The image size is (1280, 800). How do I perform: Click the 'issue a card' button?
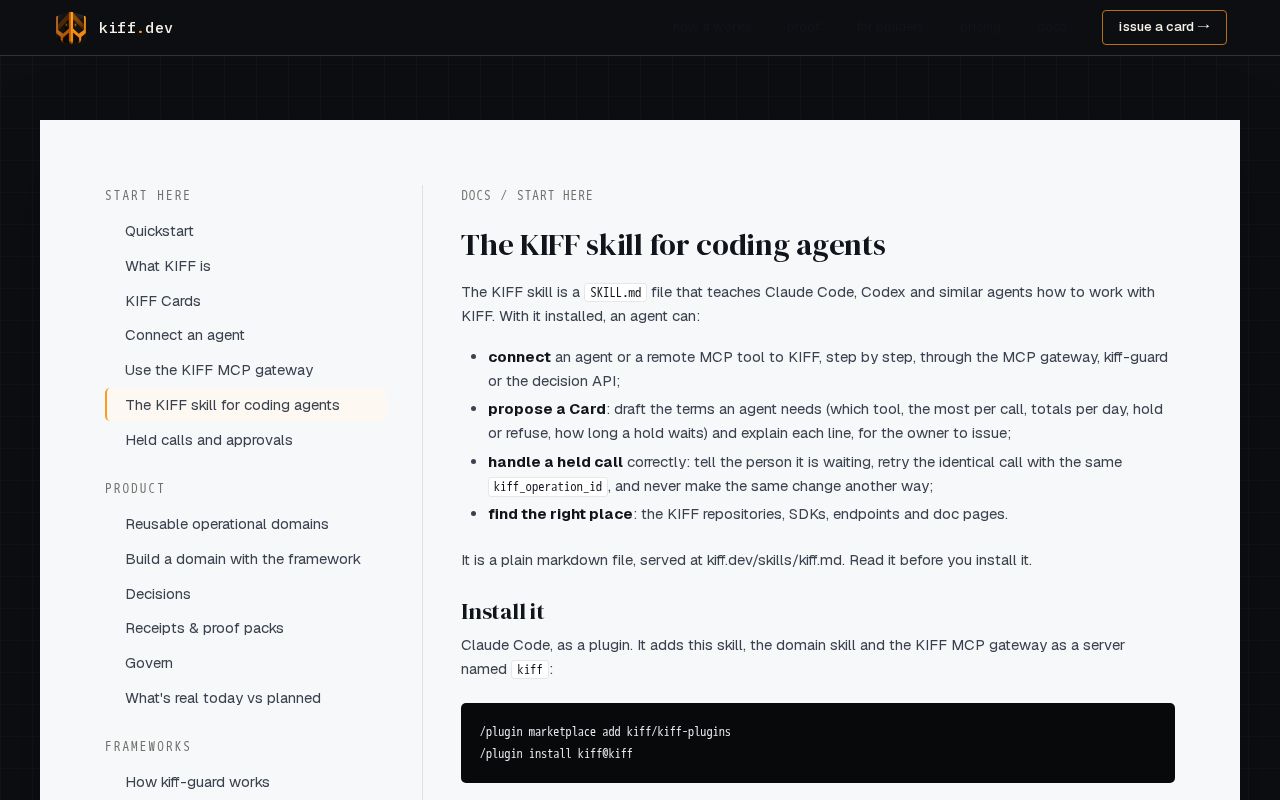[x=1164, y=27]
